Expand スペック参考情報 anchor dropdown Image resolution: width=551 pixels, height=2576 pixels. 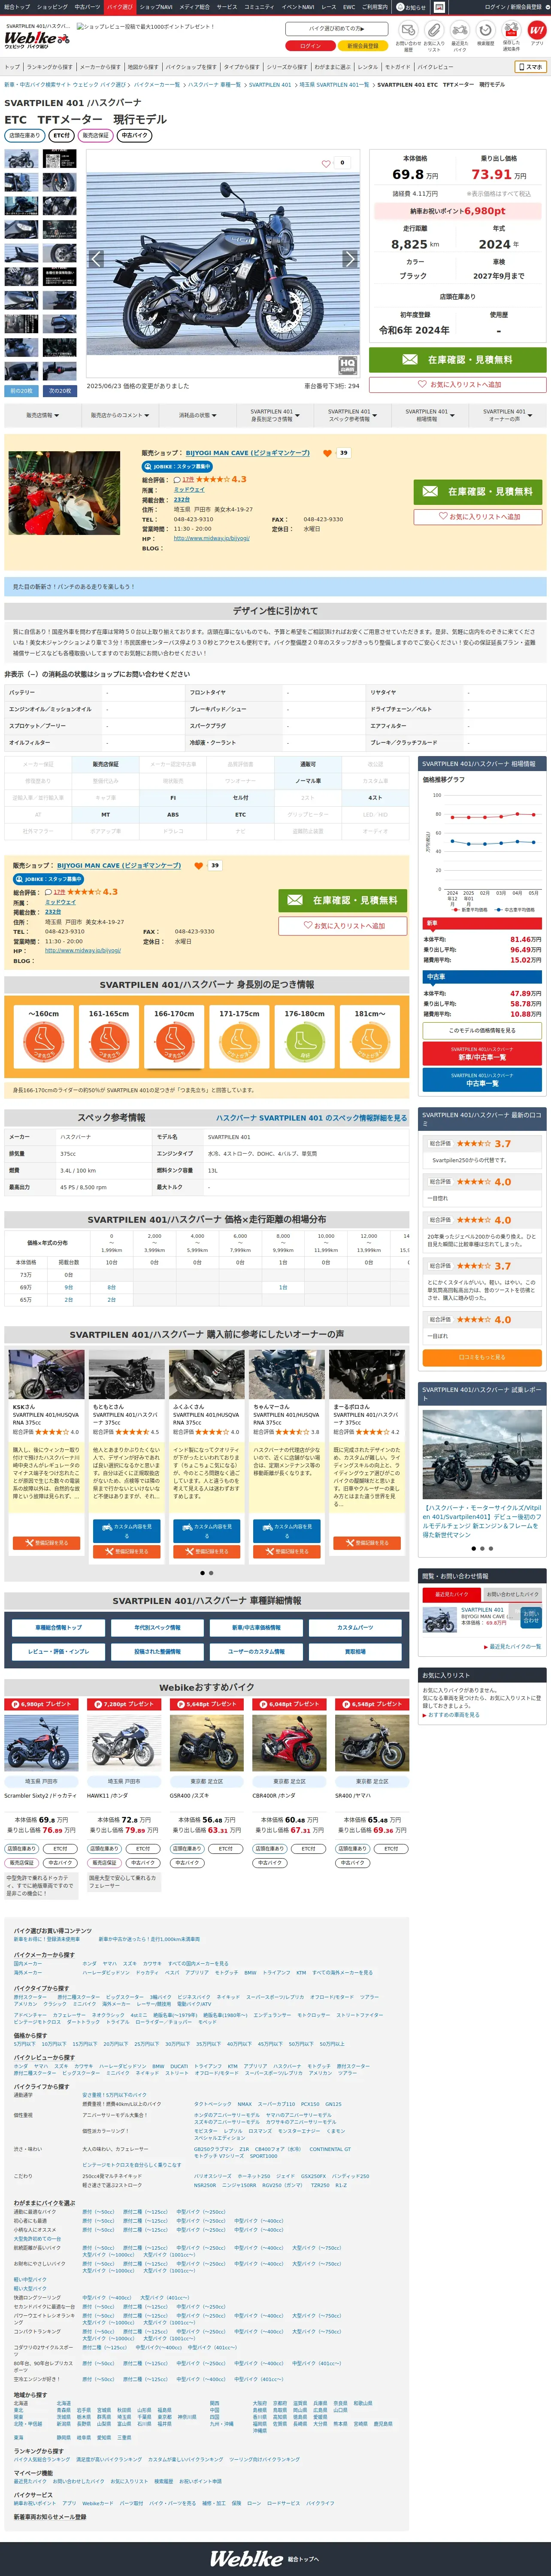click(352, 415)
